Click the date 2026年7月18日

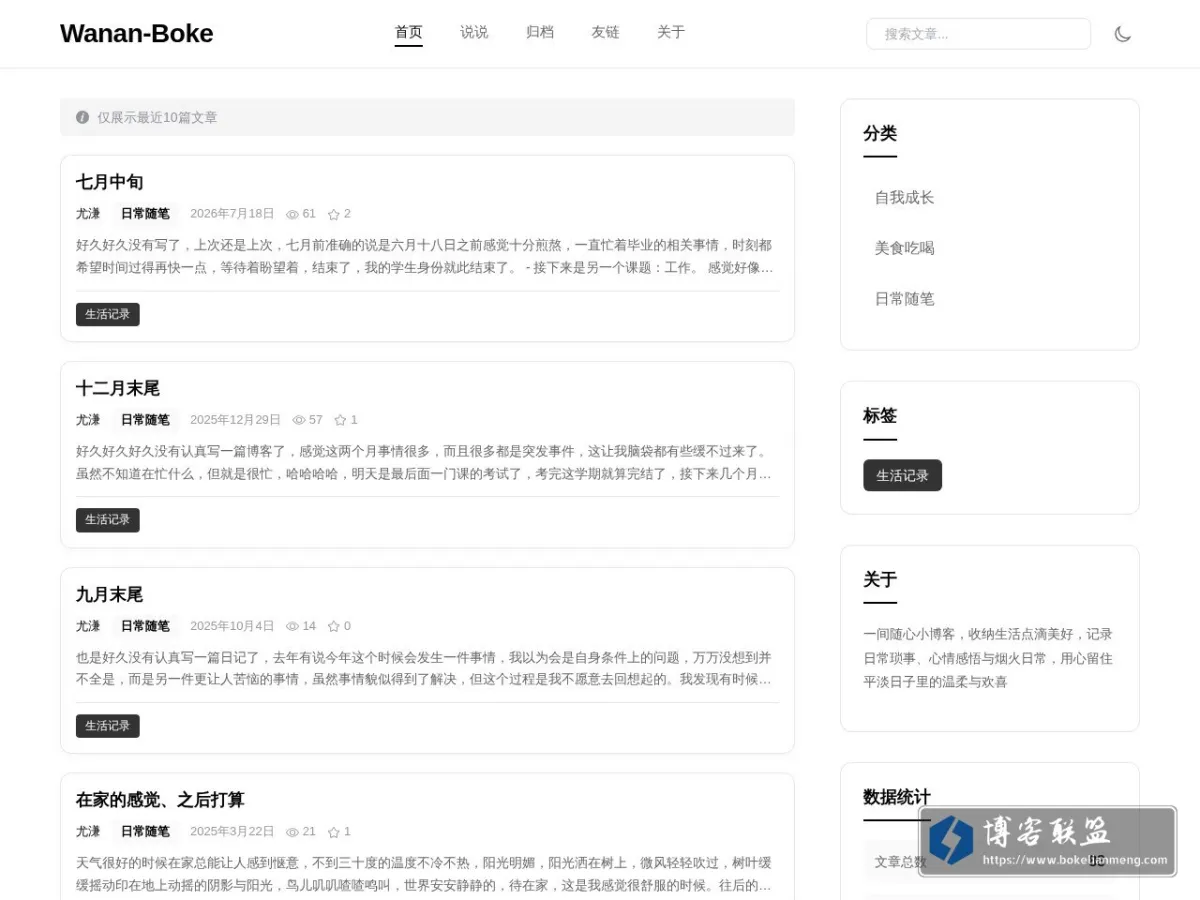point(232,214)
